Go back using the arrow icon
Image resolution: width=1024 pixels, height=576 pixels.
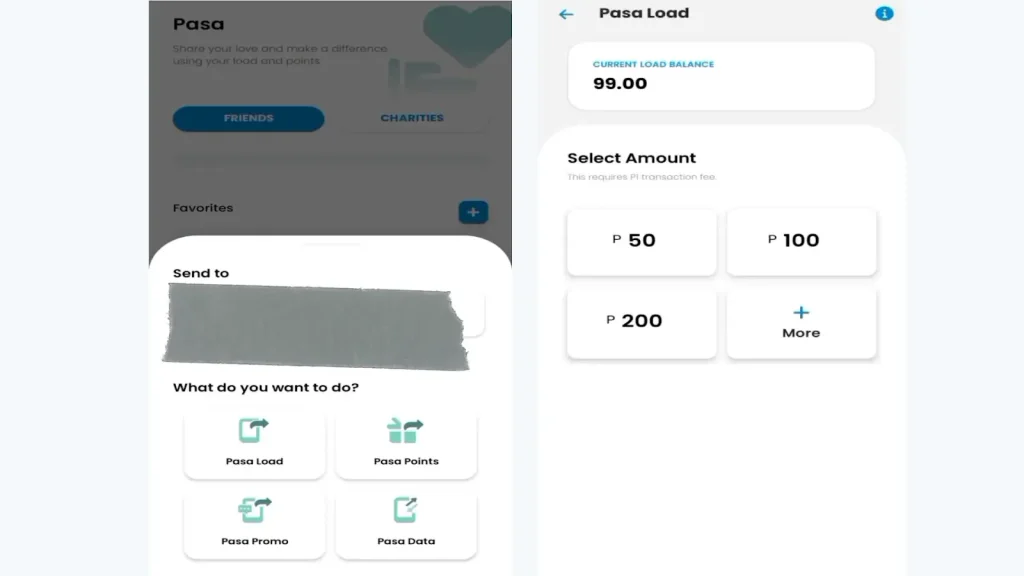(x=566, y=14)
